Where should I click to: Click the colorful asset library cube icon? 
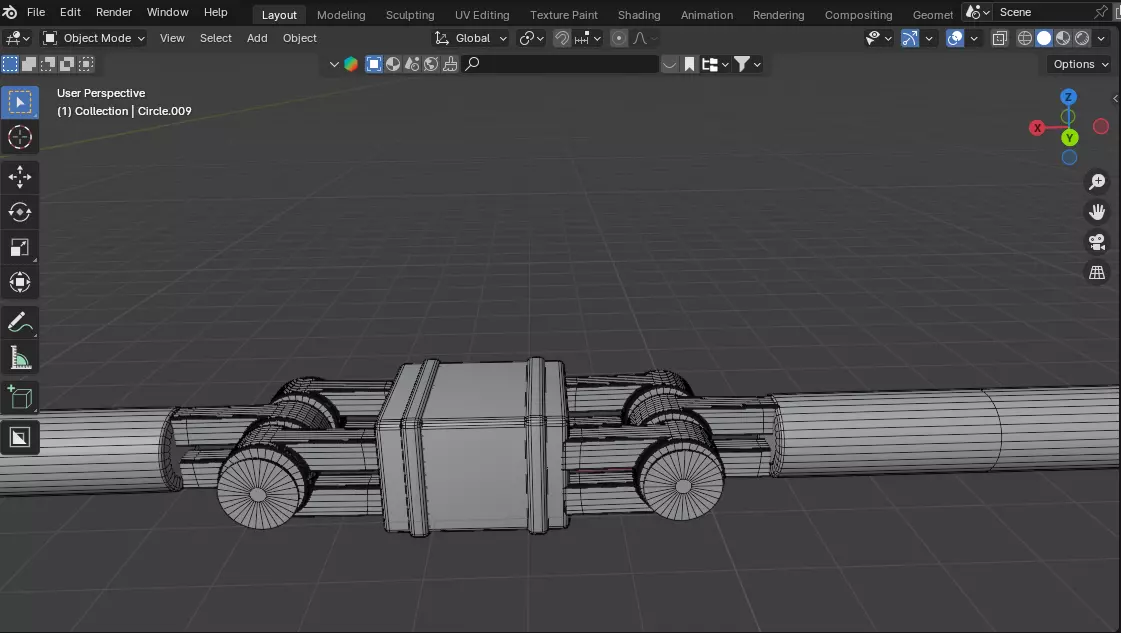(x=351, y=64)
